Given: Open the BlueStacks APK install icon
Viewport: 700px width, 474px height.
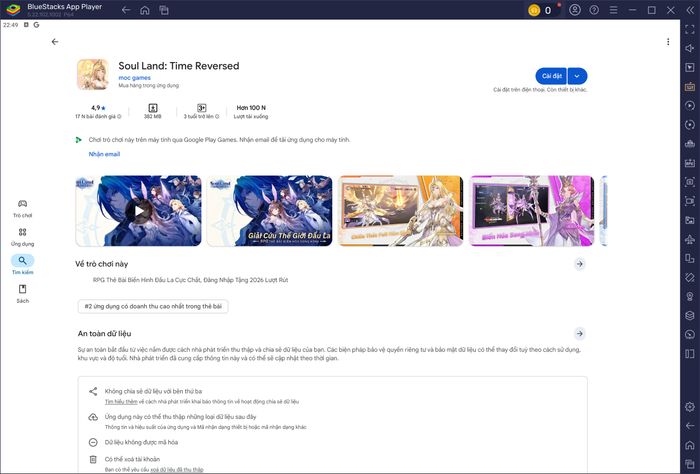Looking at the screenshot, I should point(690,163).
